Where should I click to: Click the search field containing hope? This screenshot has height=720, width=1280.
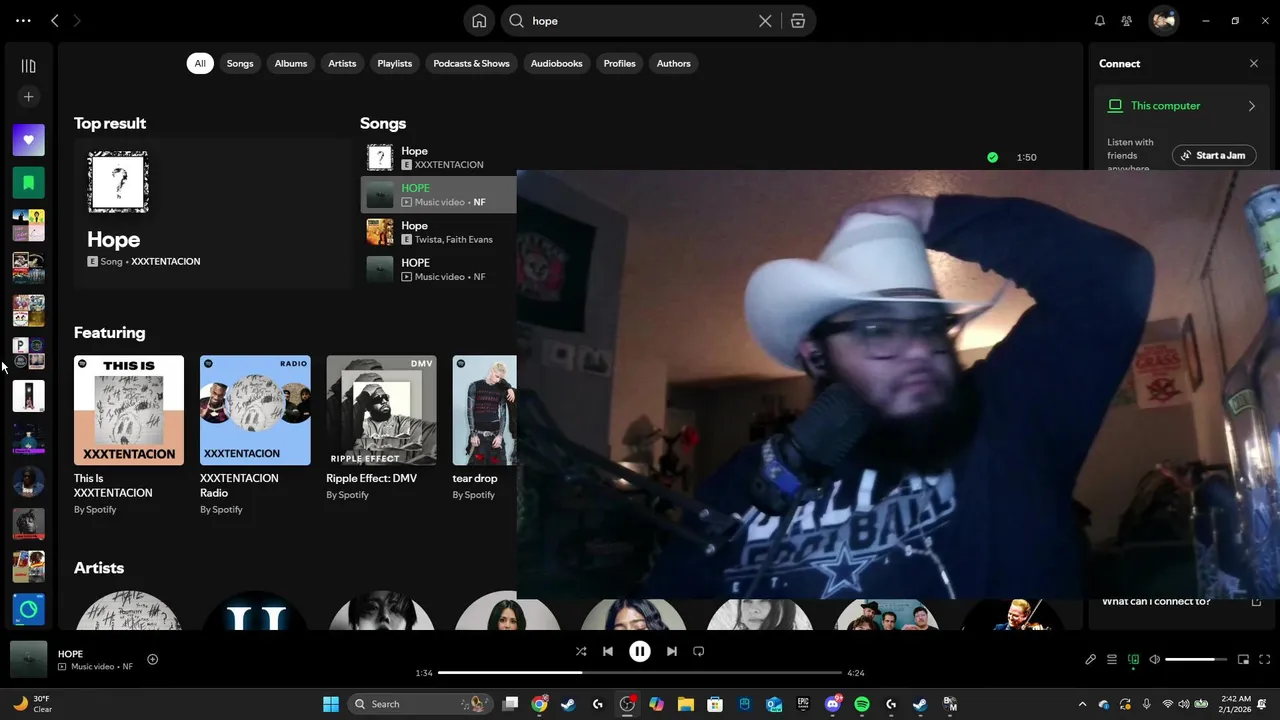[x=640, y=21]
